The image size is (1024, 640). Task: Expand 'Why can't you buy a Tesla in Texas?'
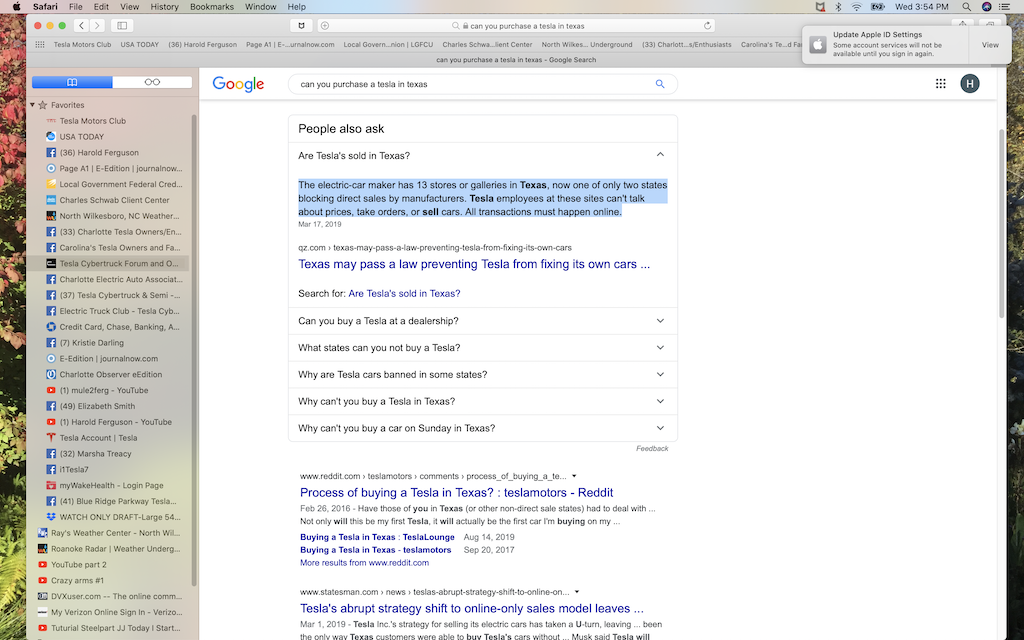[483, 401]
